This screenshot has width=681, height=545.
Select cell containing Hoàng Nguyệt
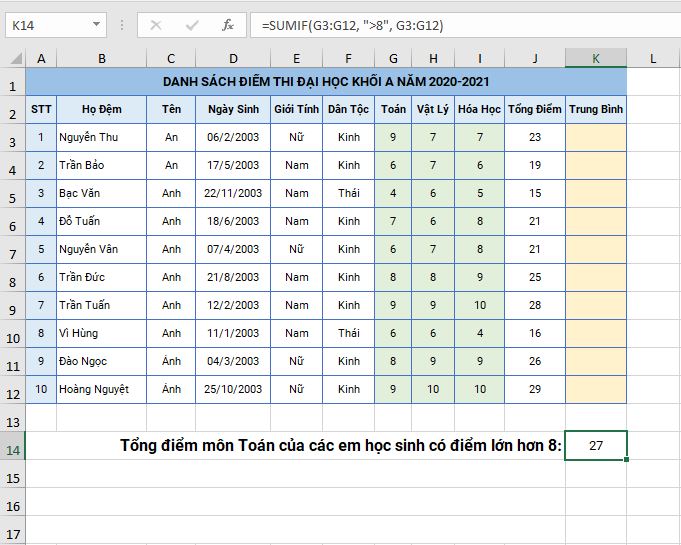pos(102,389)
